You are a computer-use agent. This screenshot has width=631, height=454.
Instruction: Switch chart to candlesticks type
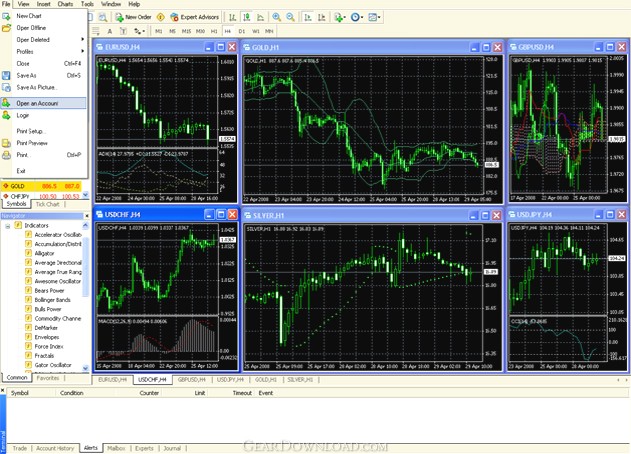tap(246, 17)
